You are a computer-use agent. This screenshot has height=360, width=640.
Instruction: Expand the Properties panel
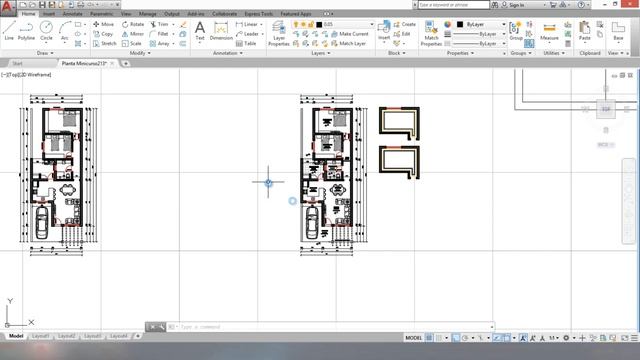pyautogui.click(x=460, y=53)
